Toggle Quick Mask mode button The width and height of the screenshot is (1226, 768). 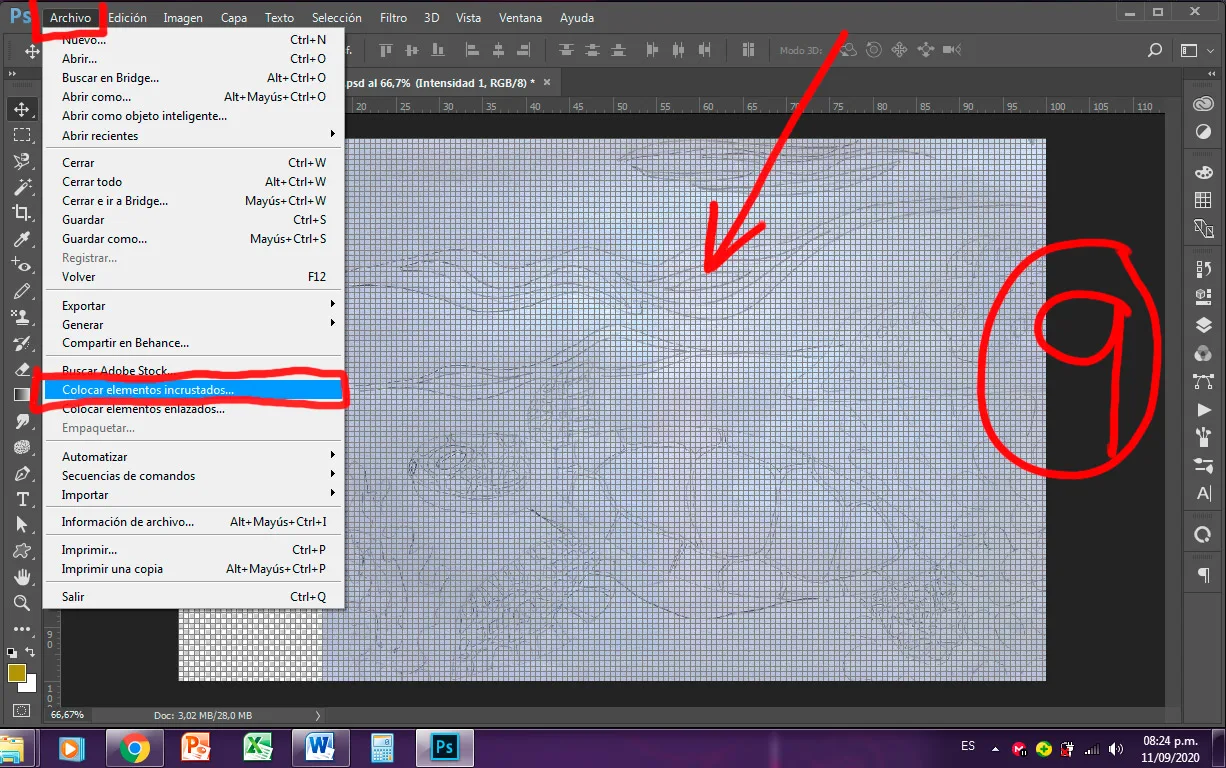click(22, 710)
